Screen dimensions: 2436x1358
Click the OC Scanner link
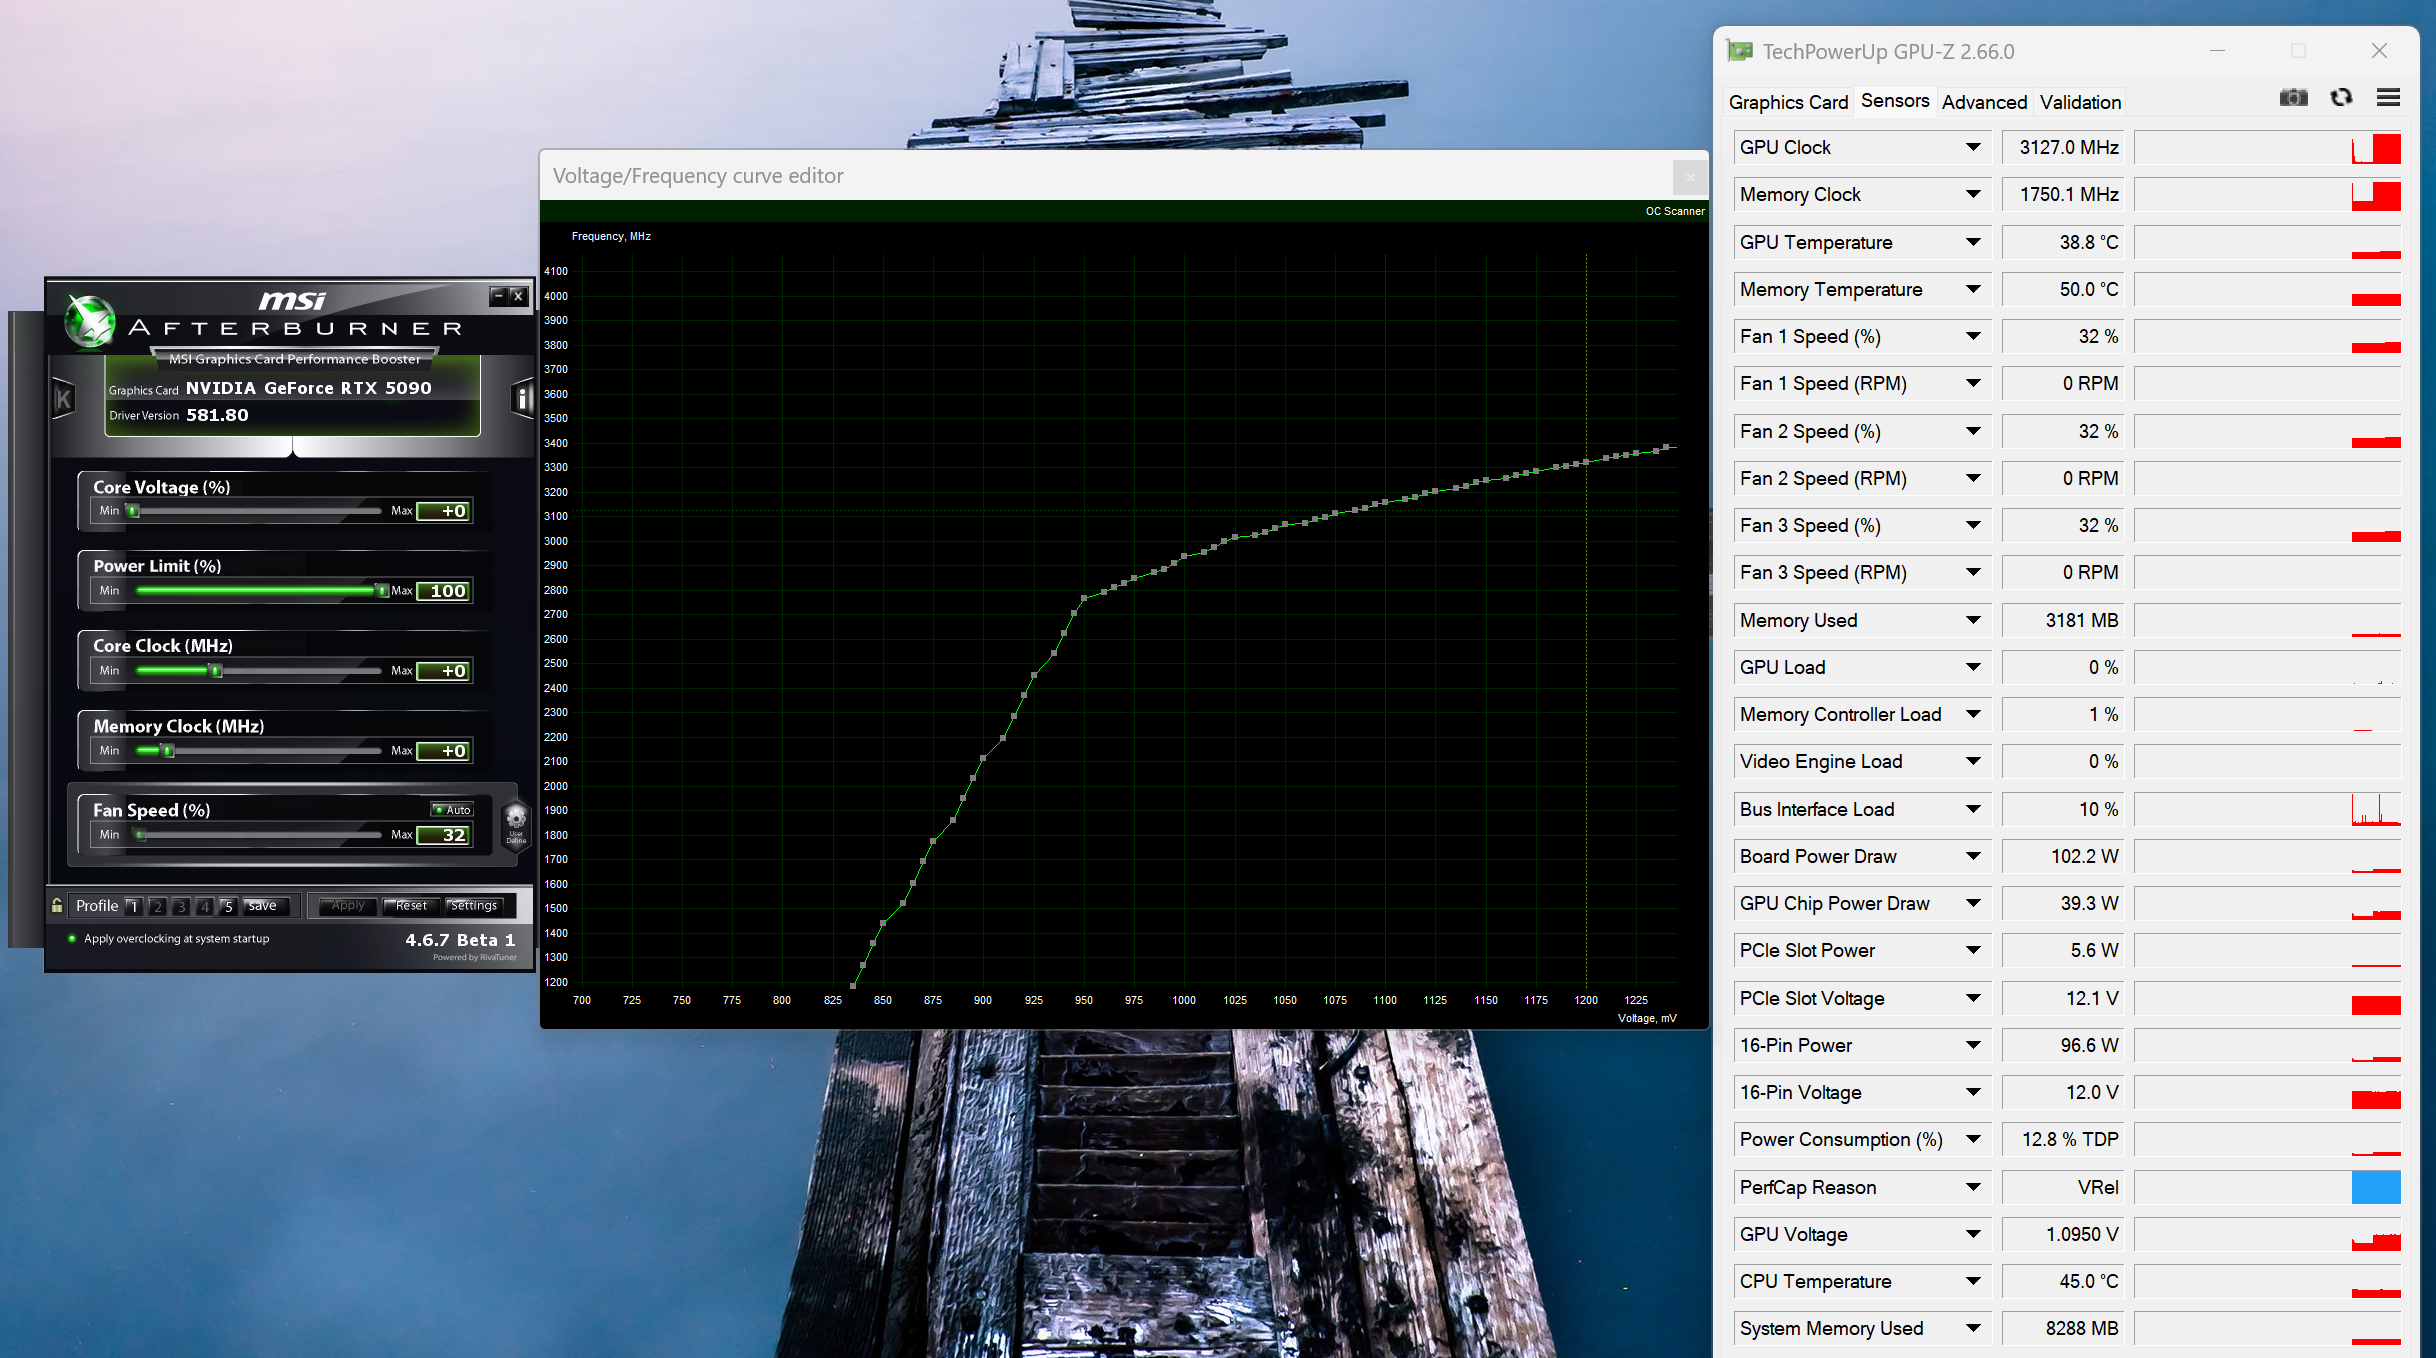click(1674, 211)
